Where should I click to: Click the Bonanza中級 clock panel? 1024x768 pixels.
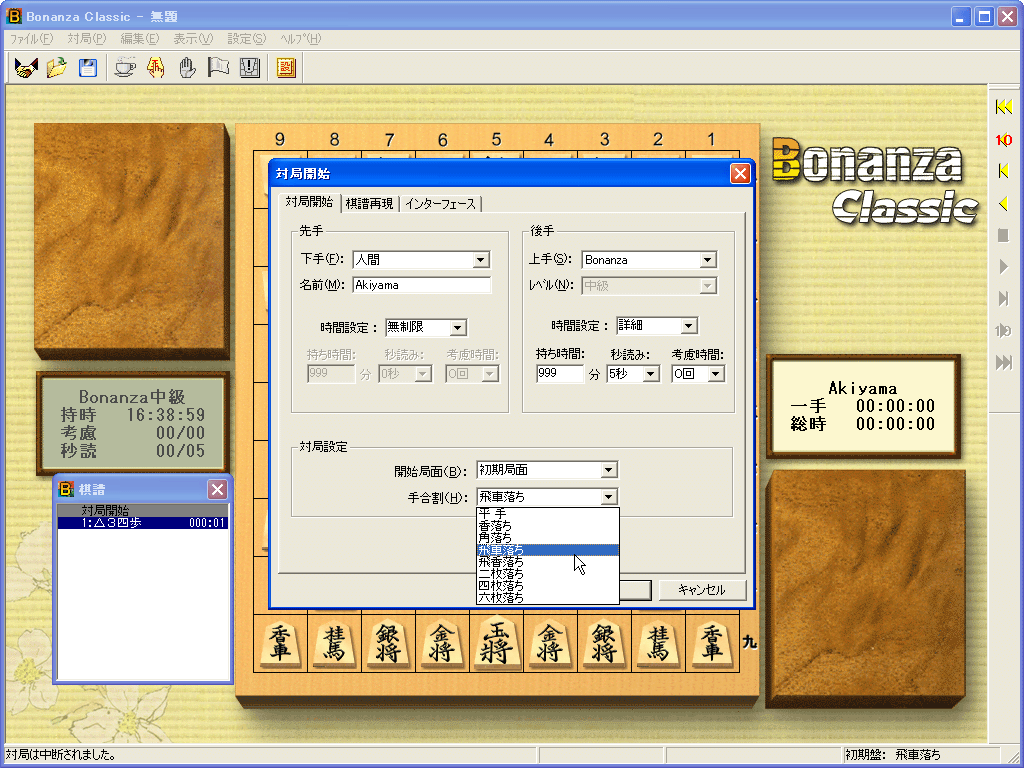click(x=133, y=423)
